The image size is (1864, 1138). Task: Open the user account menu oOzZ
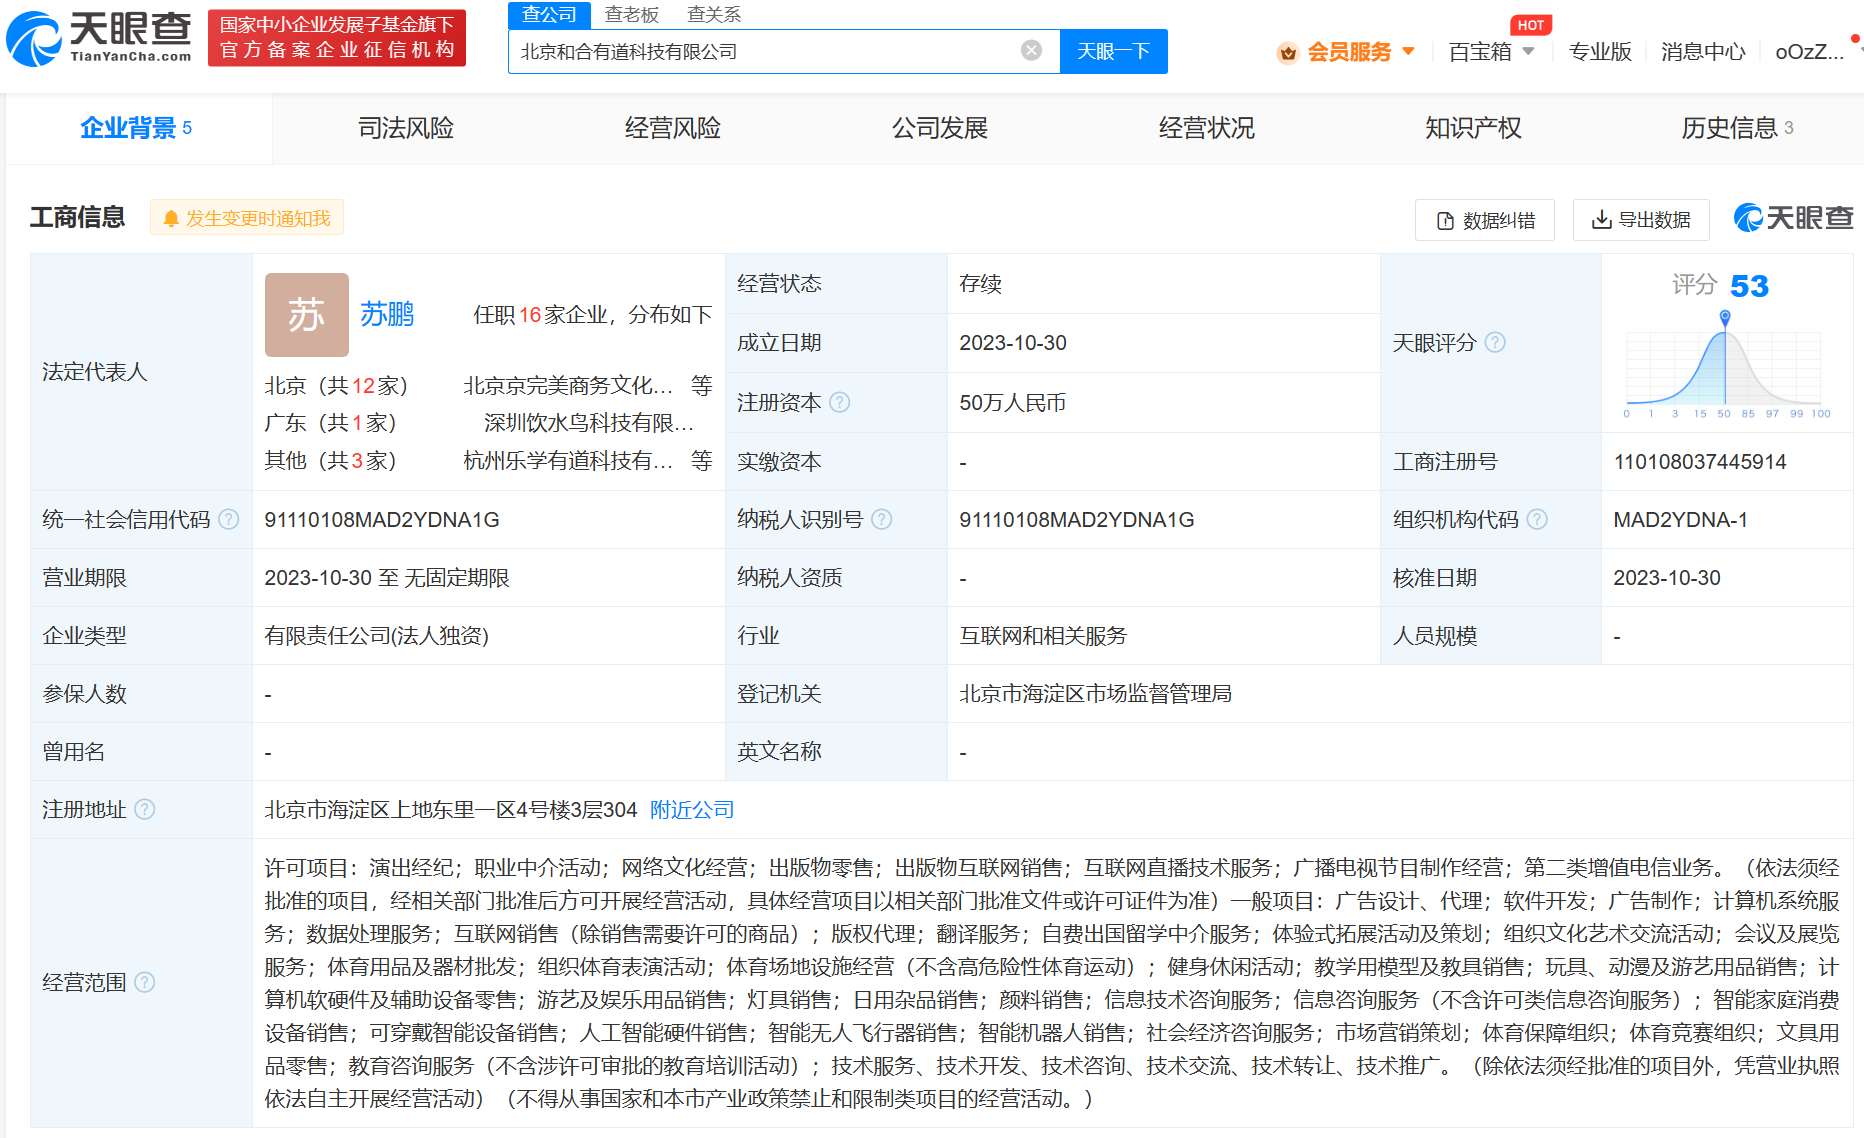(x=1809, y=52)
